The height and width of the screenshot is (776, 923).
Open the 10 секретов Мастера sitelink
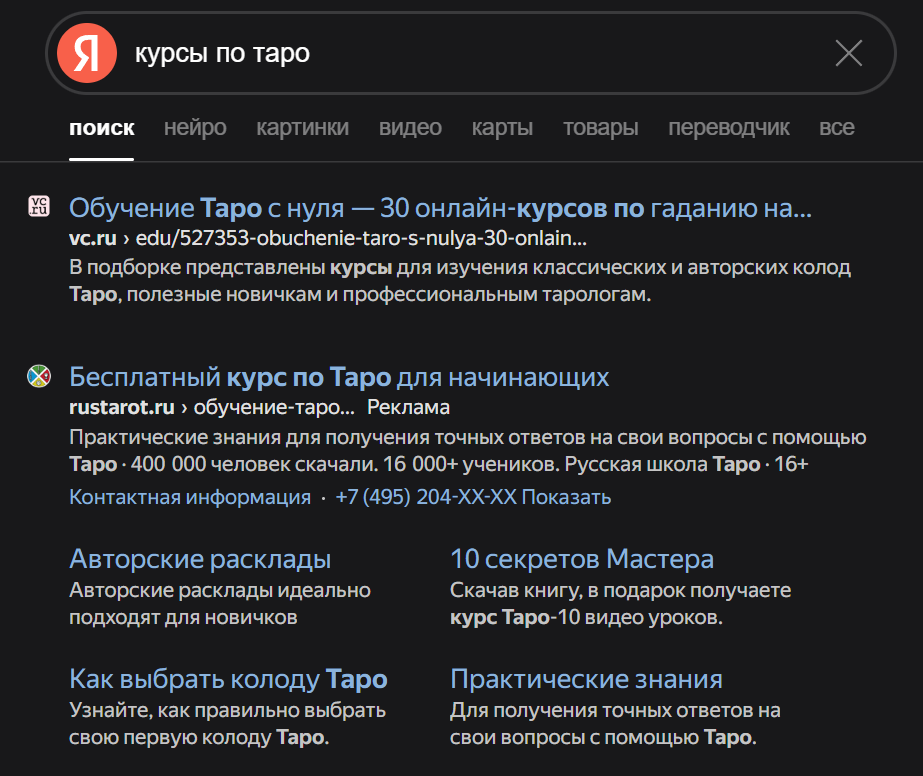[582, 559]
